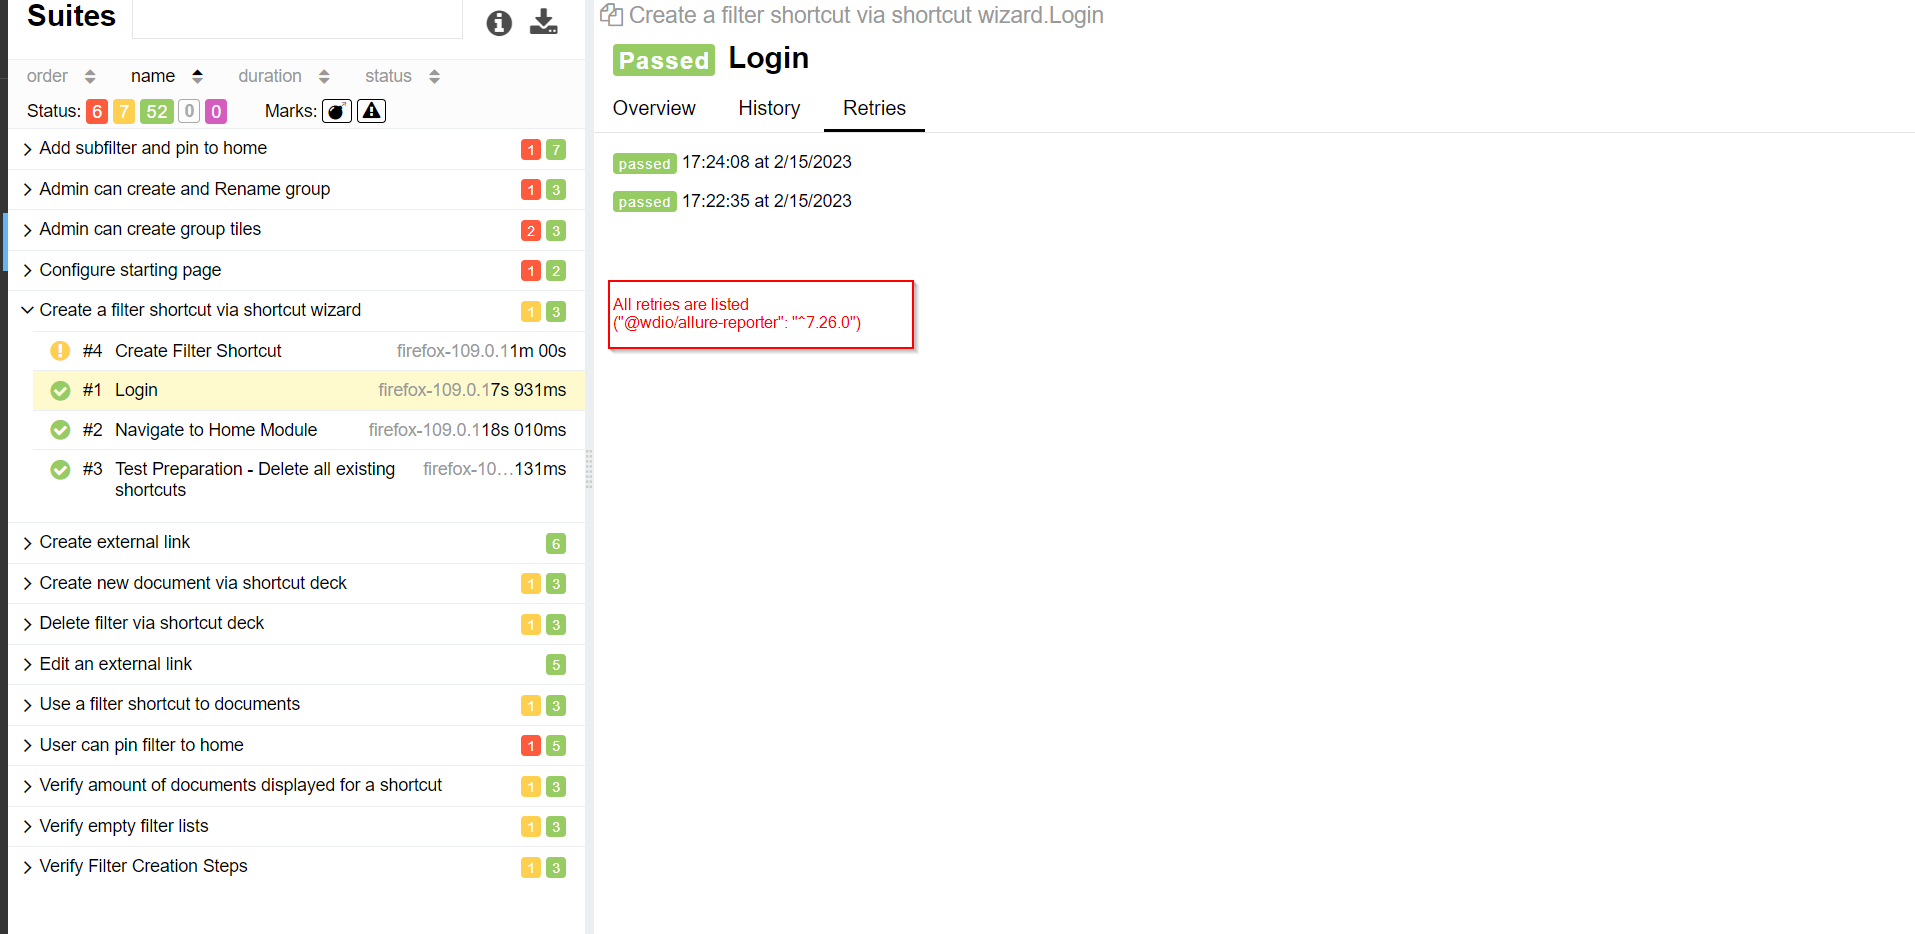1915x934 pixels.
Task: Click red failed badge of Add subfilter suite
Action: pos(531,150)
